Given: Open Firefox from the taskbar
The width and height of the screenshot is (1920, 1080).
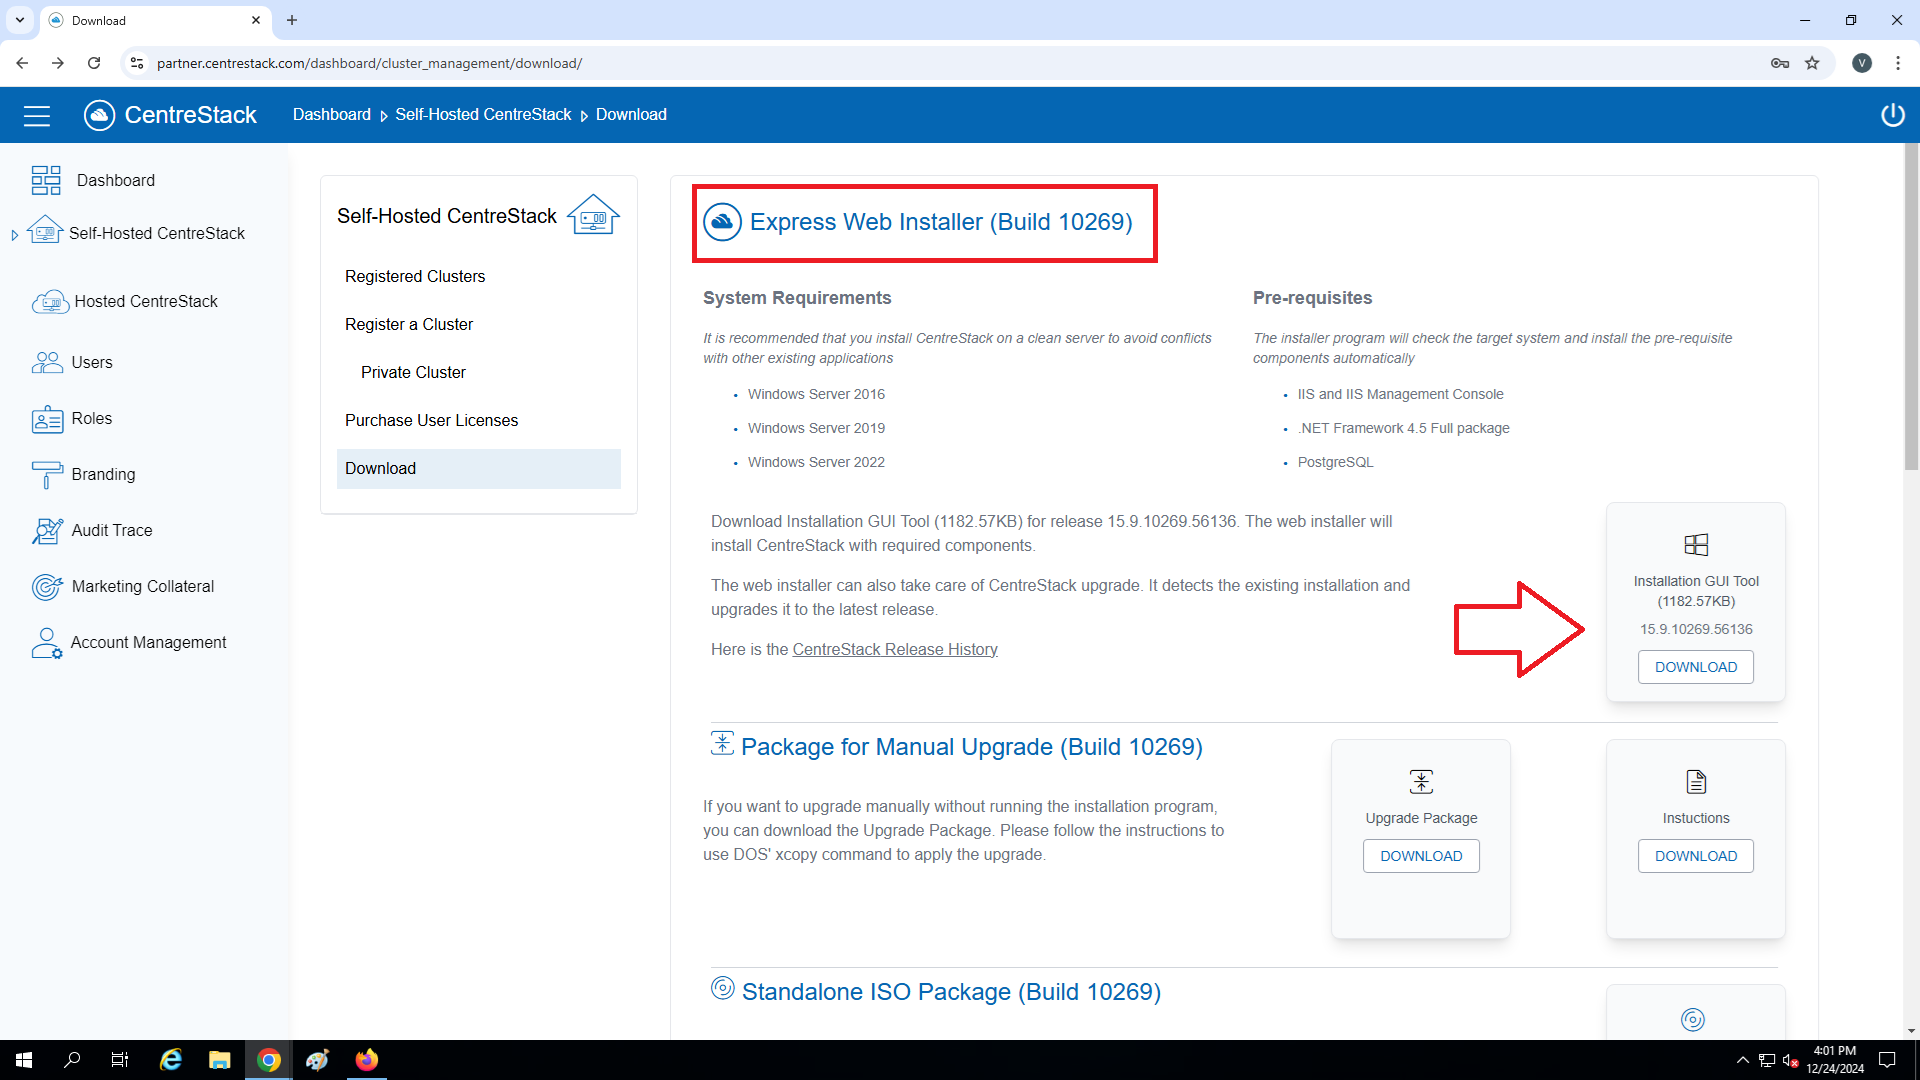Looking at the screenshot, I should pos(367,1060).
